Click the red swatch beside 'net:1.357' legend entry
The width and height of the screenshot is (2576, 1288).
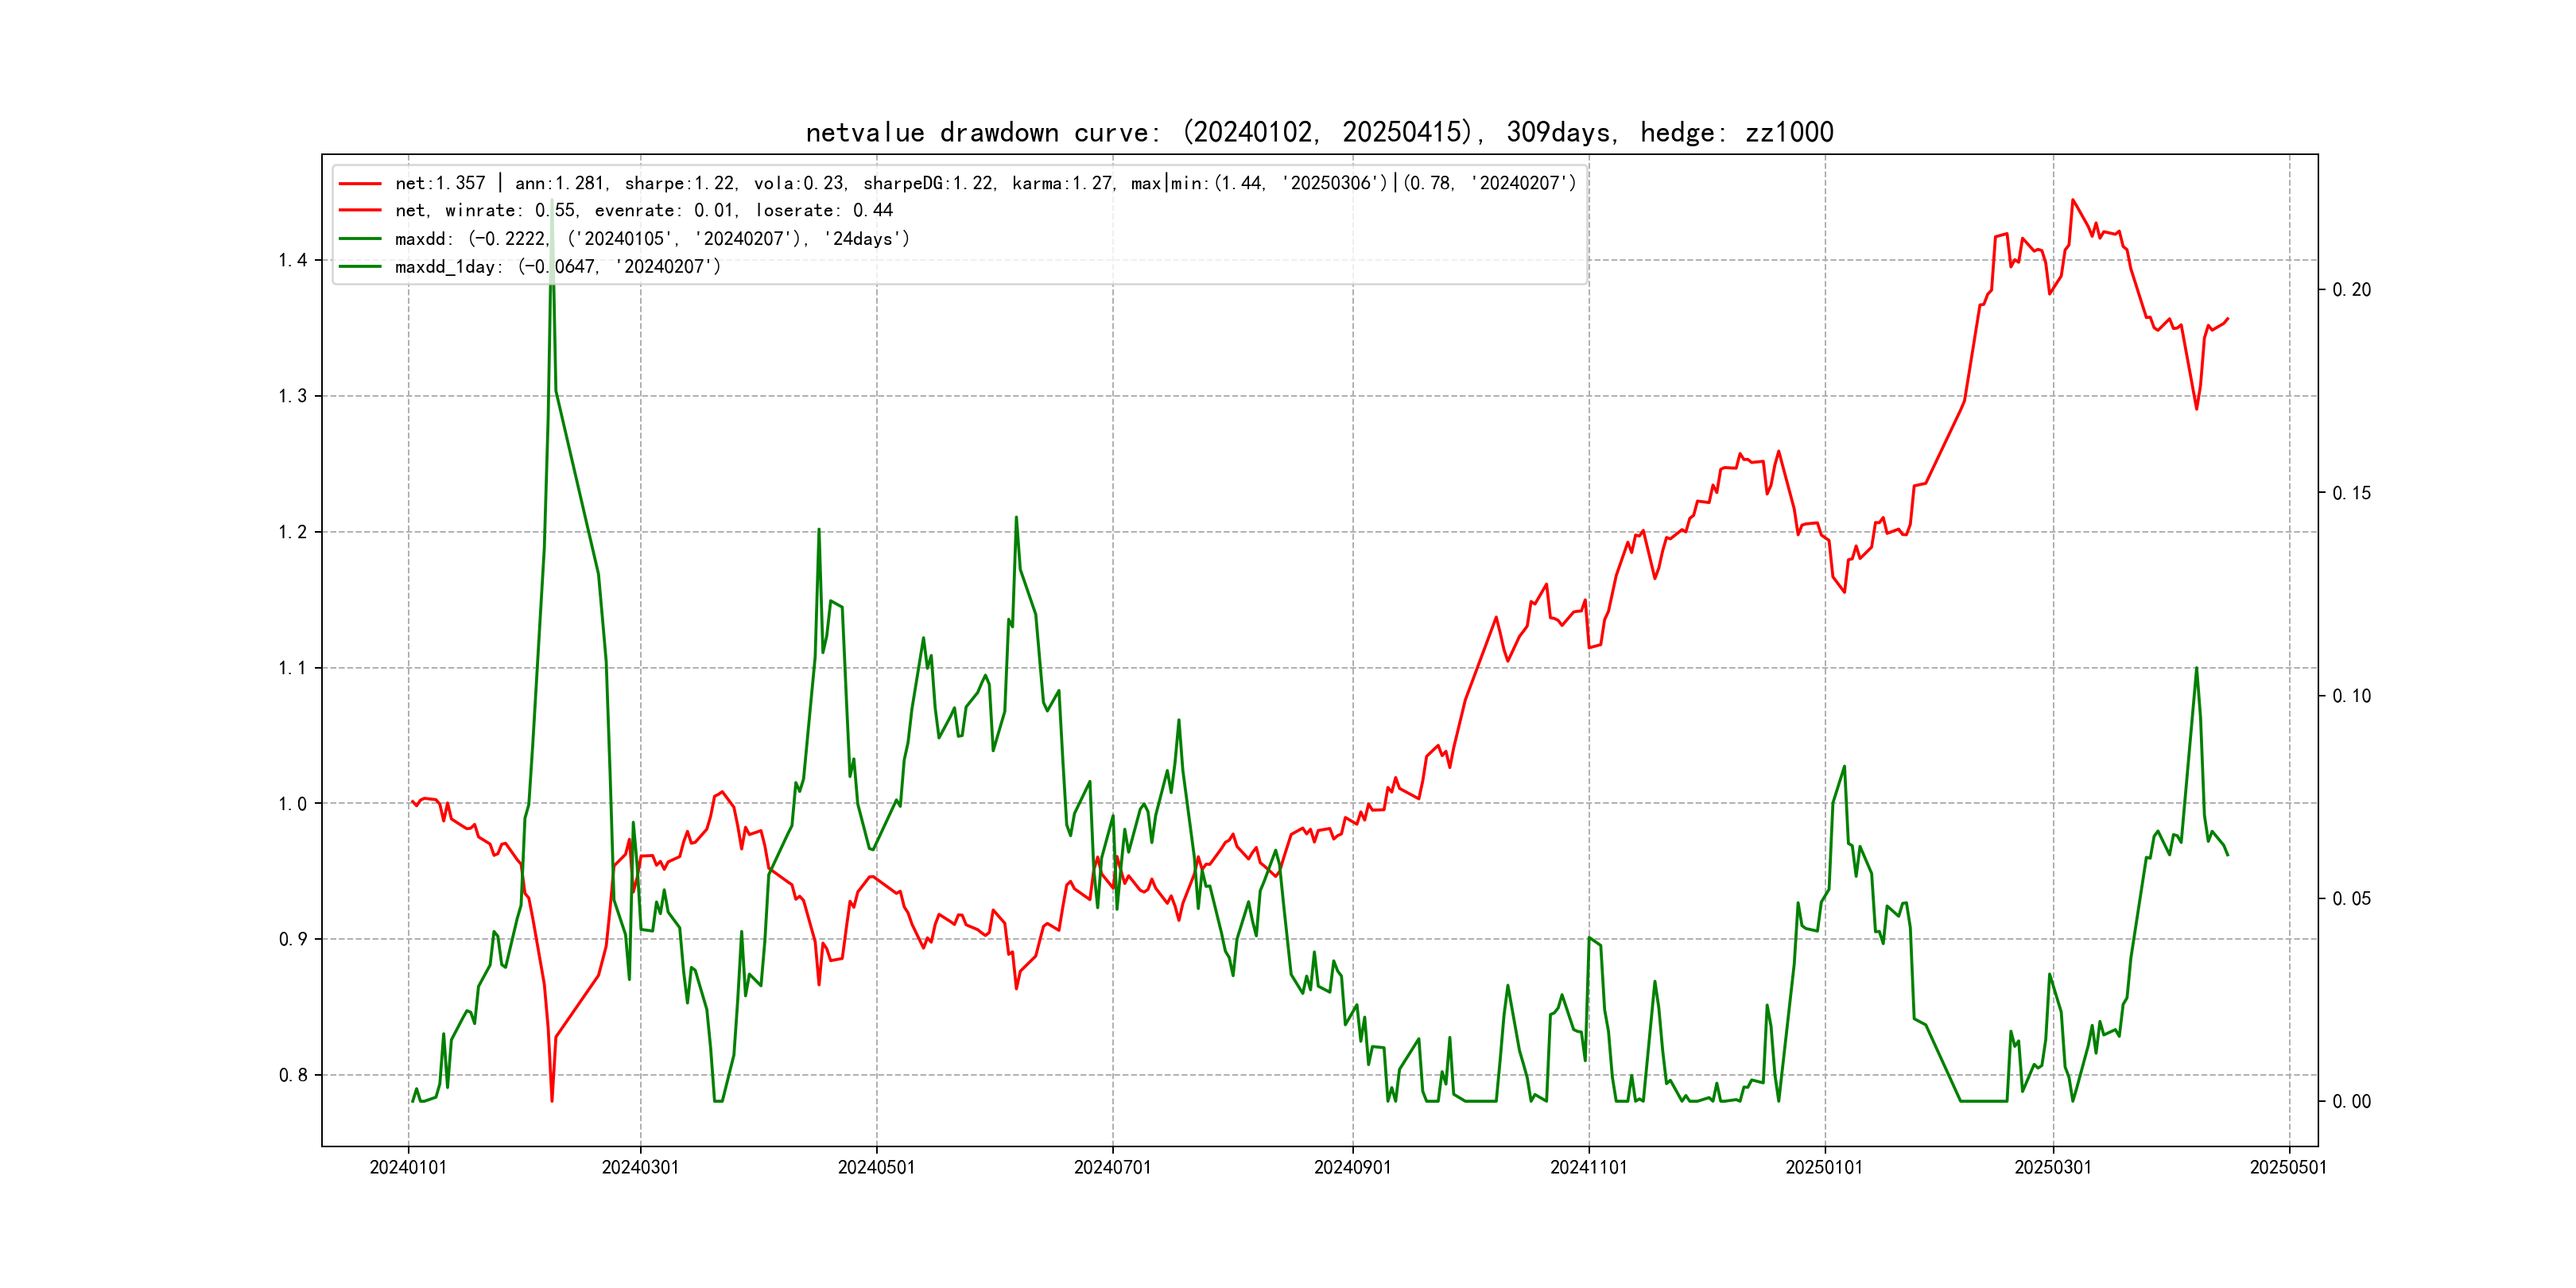click(360, 184)
